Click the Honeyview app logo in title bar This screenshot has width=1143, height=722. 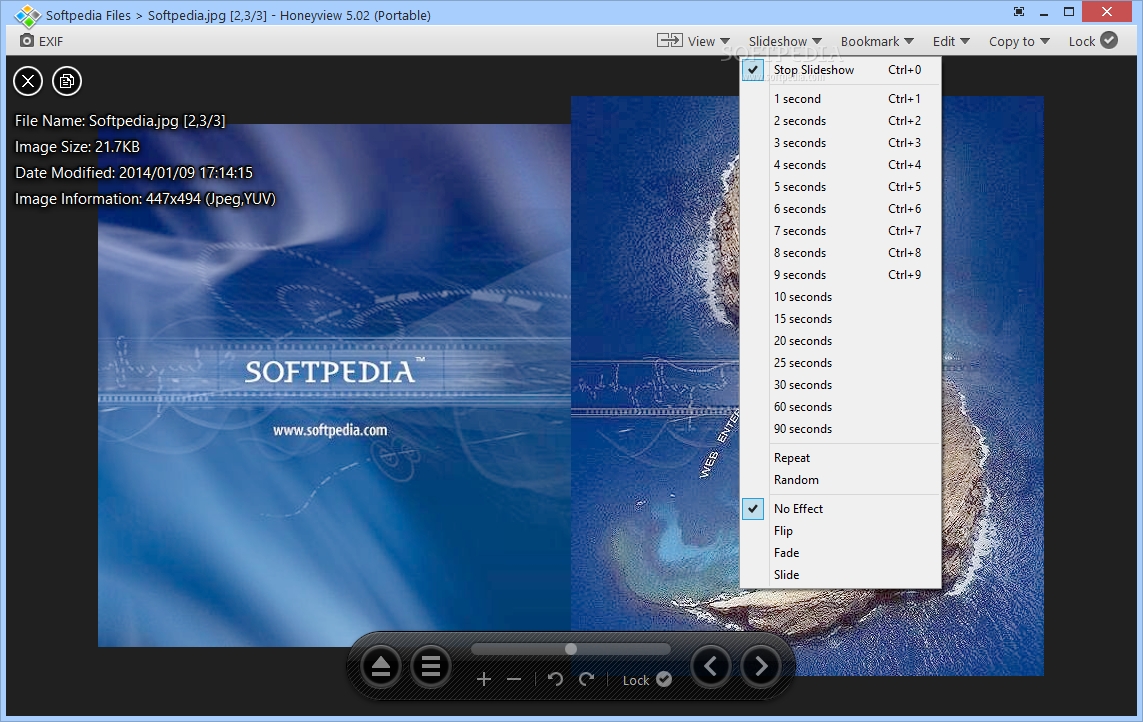point(28,15)
